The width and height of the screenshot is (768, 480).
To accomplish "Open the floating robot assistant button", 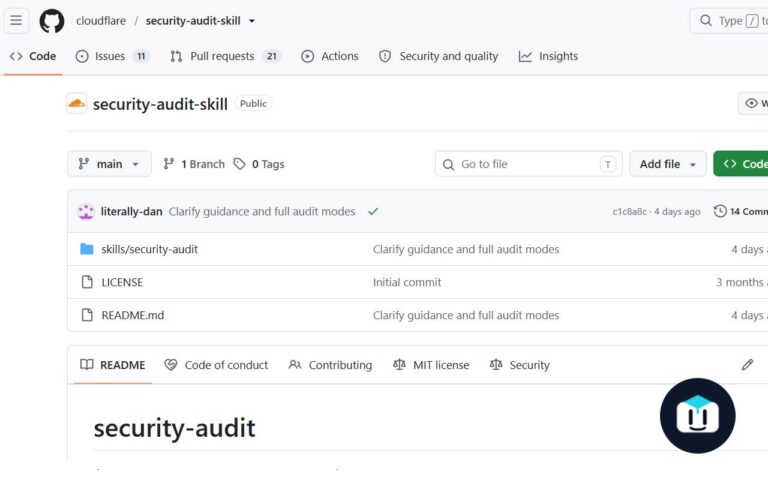I will click(x=697, y=416).
